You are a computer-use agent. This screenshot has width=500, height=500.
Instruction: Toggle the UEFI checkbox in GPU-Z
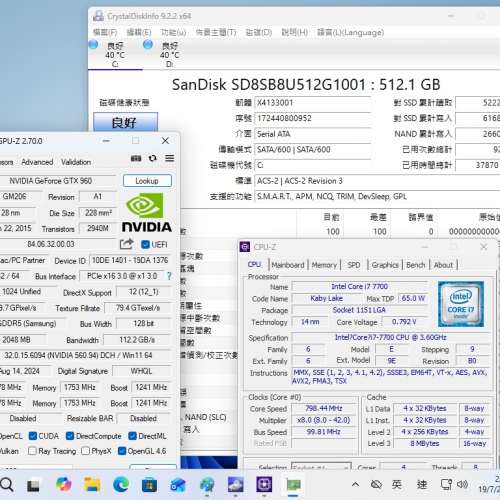145,245
